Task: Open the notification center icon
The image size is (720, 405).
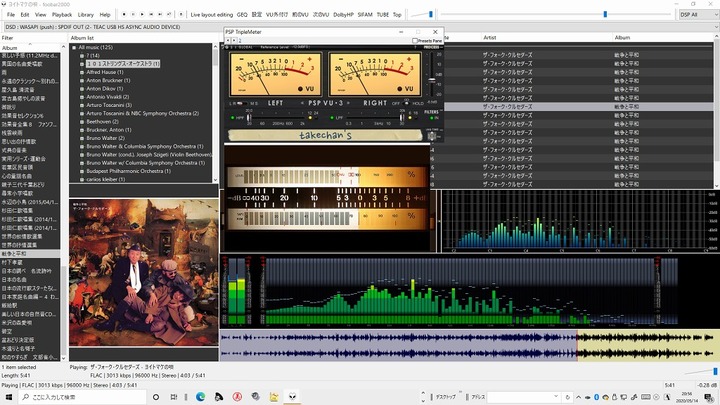Action: click(x=710, y=397)
